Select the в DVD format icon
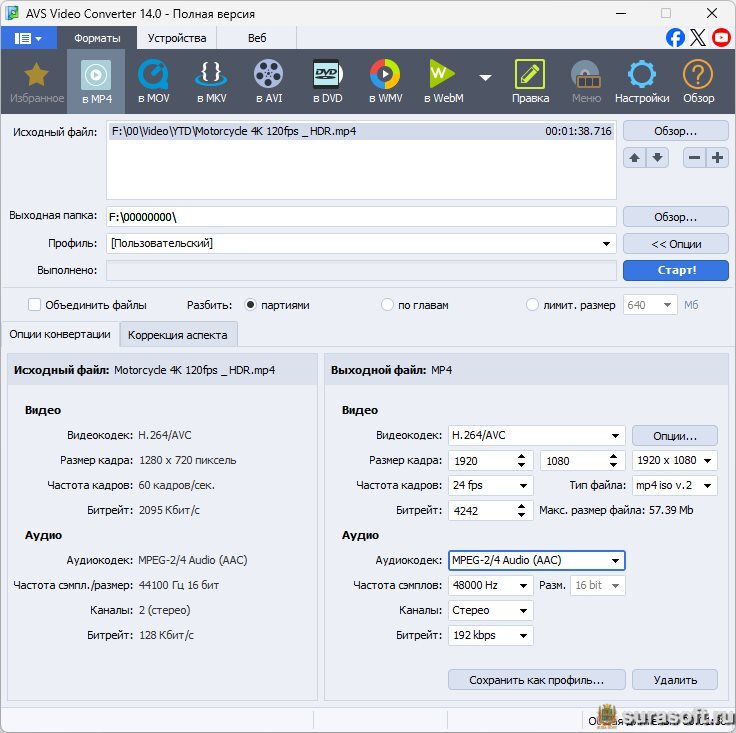Image resolution: width=736 pixels, height=733 pixels. [327, 82]
